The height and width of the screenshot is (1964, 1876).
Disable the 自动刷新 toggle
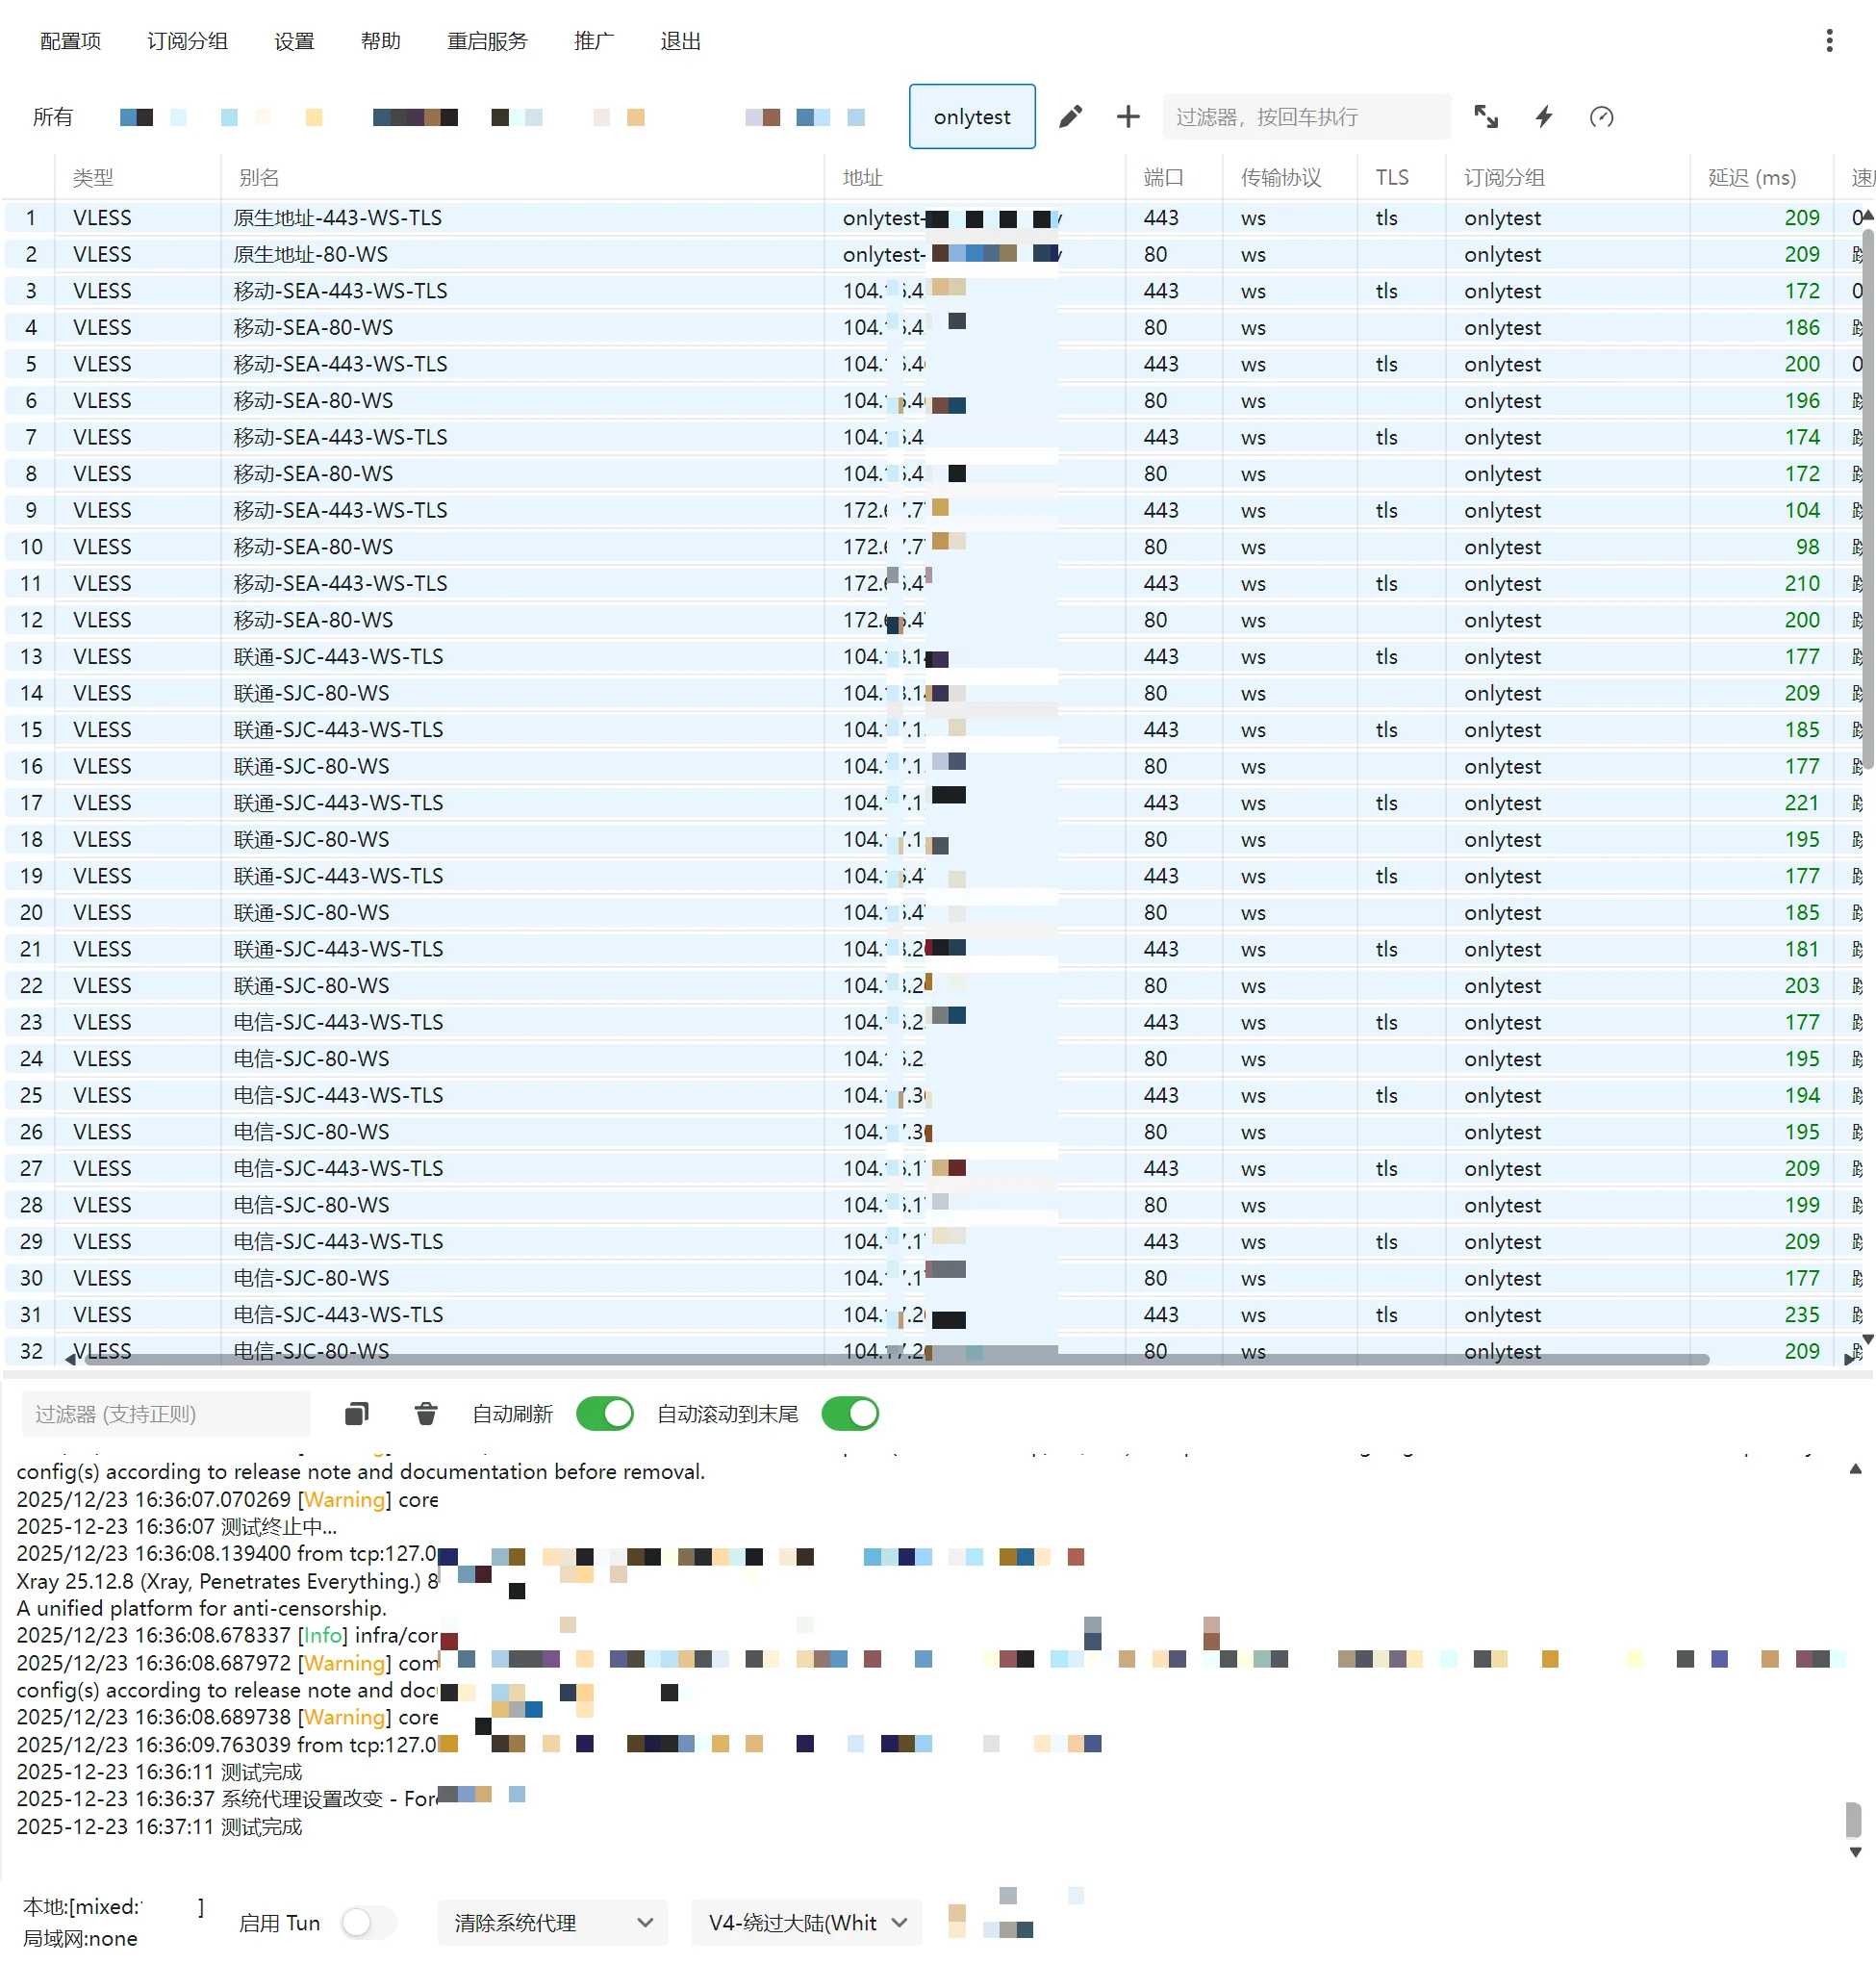coord(604,1413)
